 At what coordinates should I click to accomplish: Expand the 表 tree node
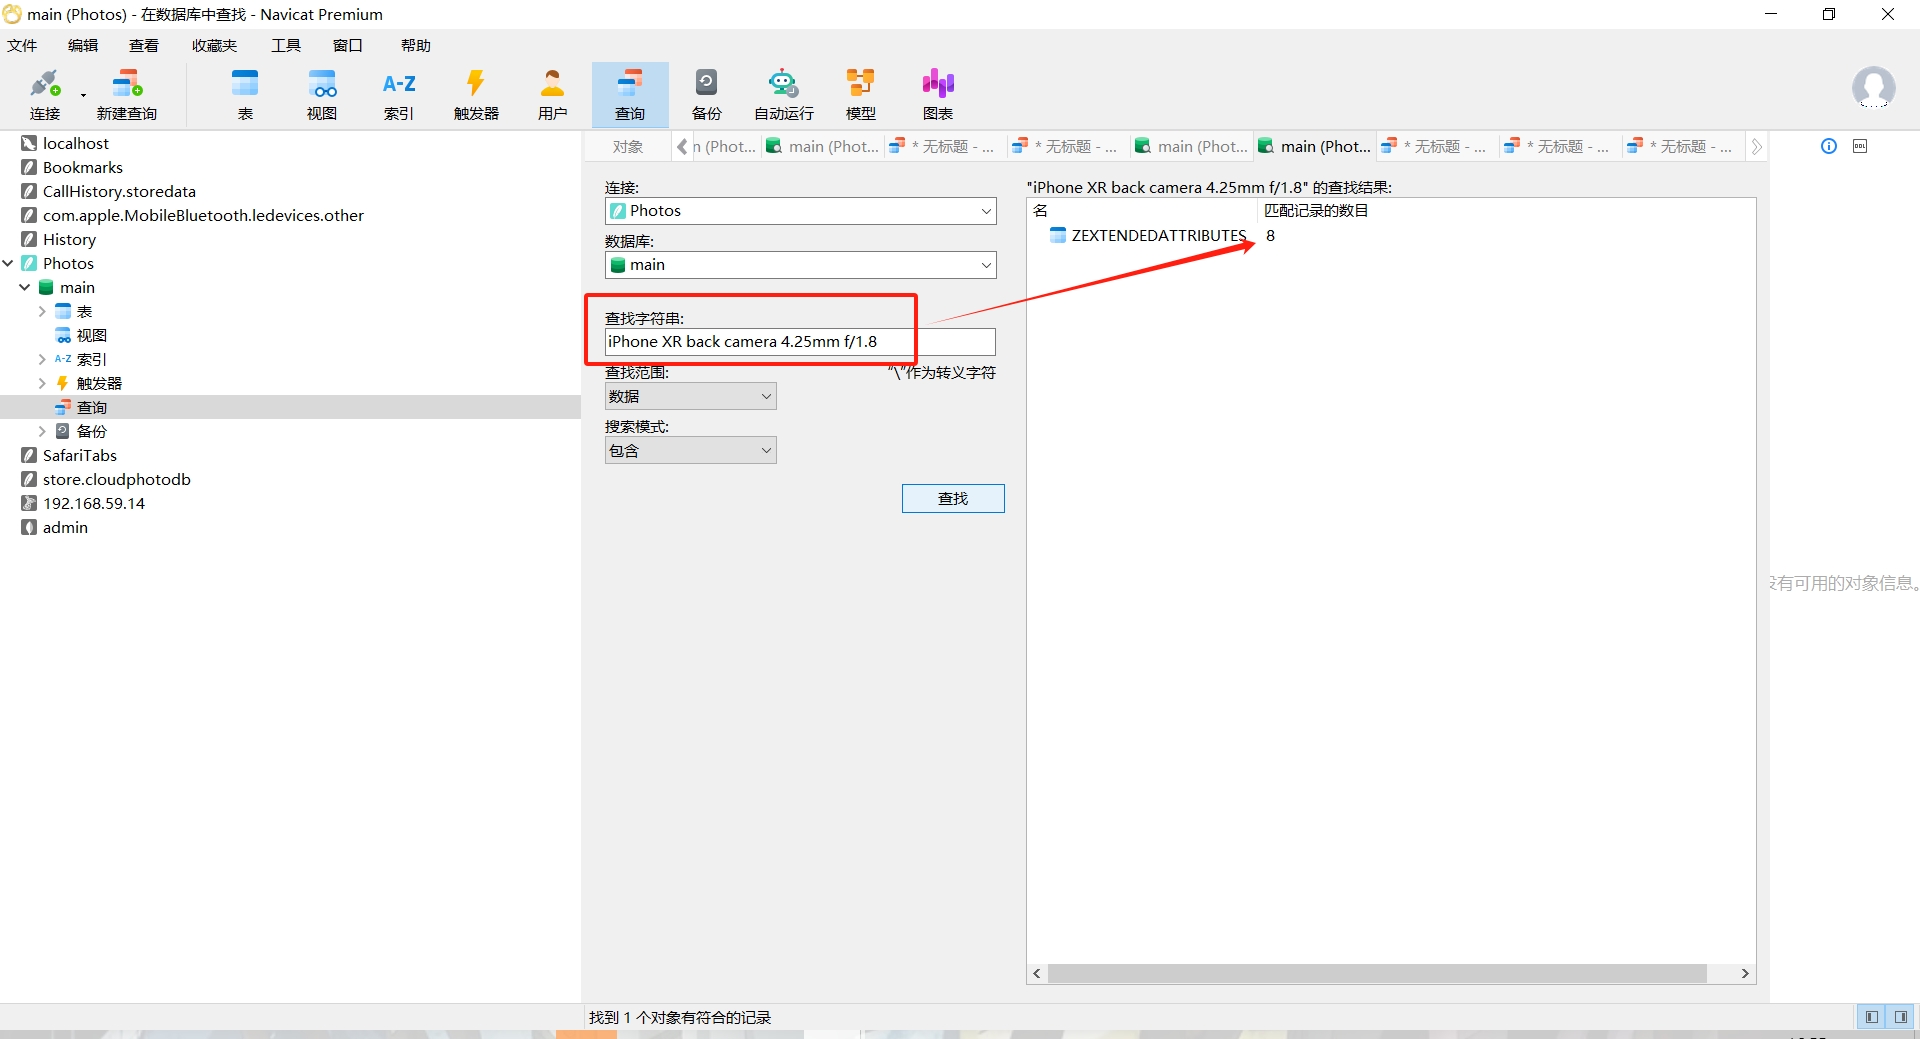[42, 311]
